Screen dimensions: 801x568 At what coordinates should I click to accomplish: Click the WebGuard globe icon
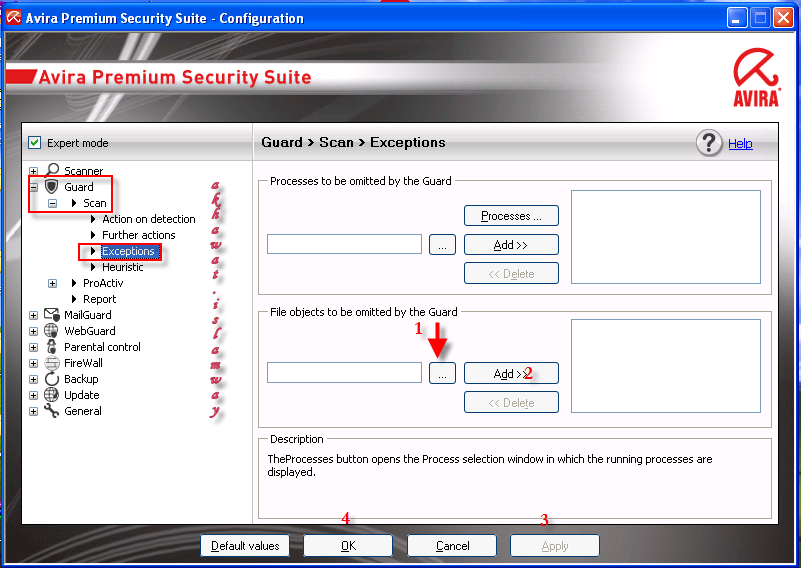click(52, 330)
